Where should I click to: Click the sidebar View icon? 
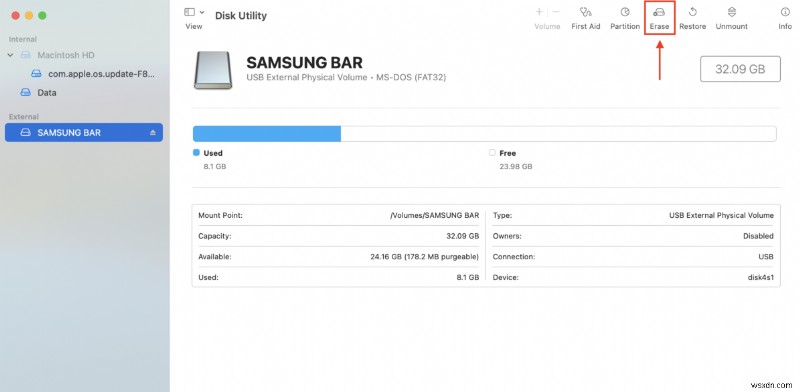[189, 12]
